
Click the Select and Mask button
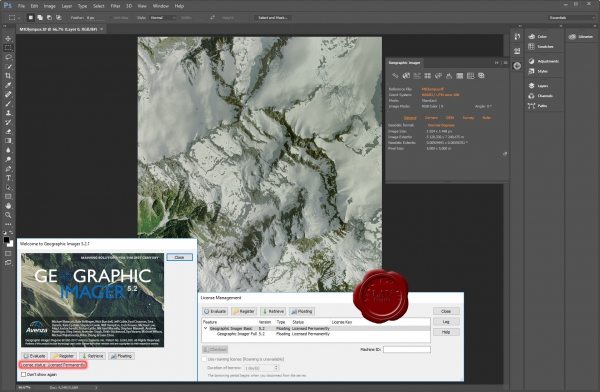coord(272,18)
